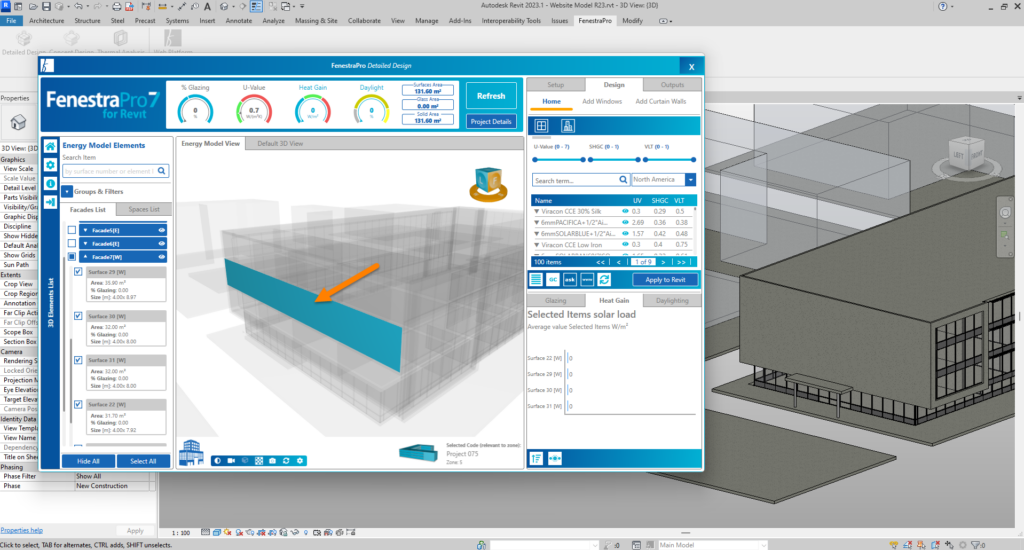The width and height of the screenshot is (1024, 550).
Task: Expand 6mmSOLARBLUE+1/2"Ai... row
Action: coord(537,234)
